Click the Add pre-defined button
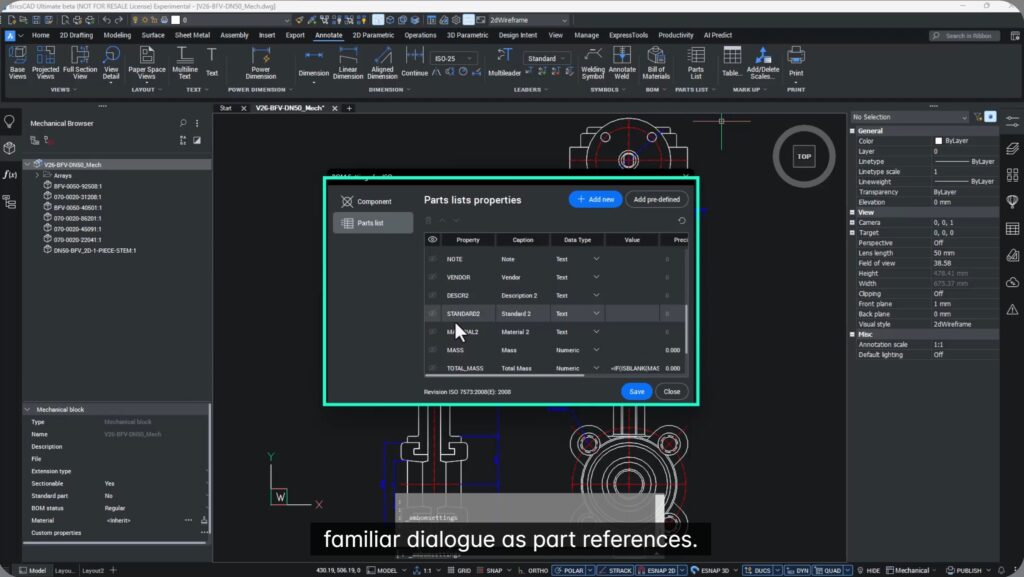The width and height of the screenshot is (1024, 577). pos(659,199)
